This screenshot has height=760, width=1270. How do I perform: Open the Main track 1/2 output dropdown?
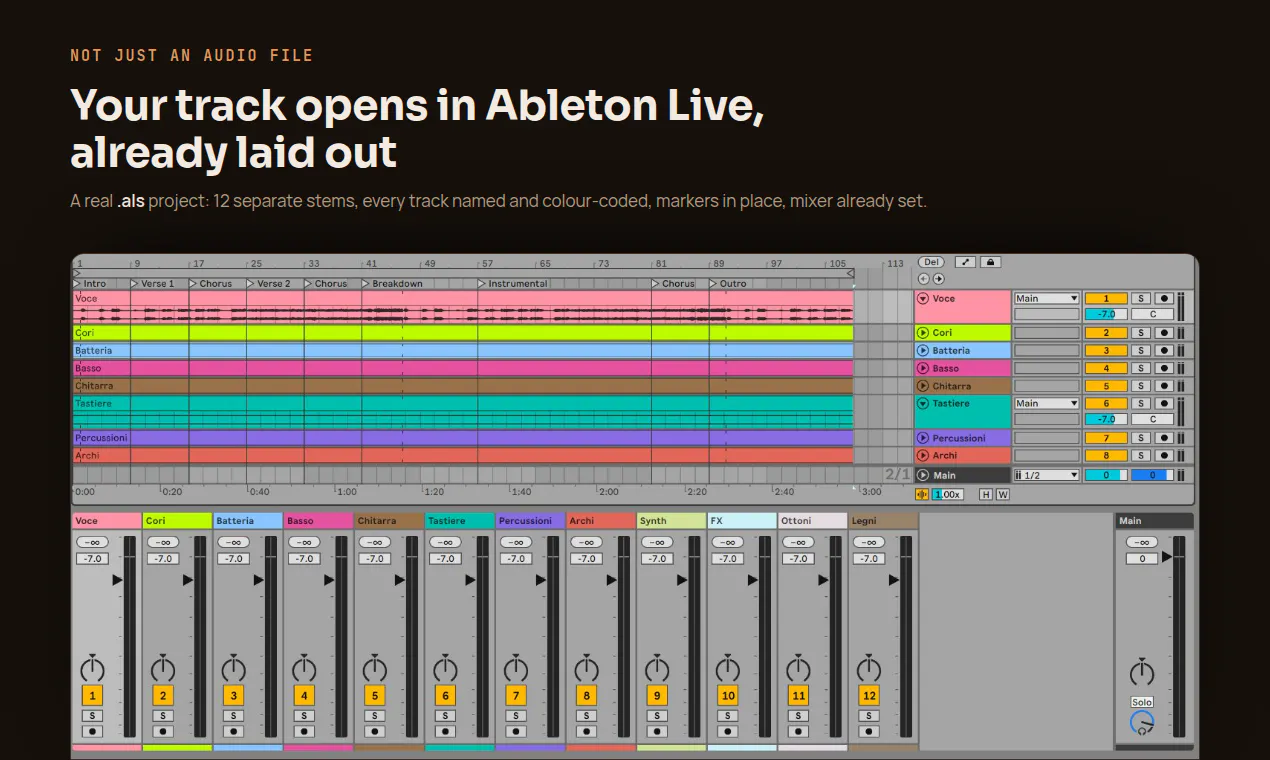[x=1047, y=475]
